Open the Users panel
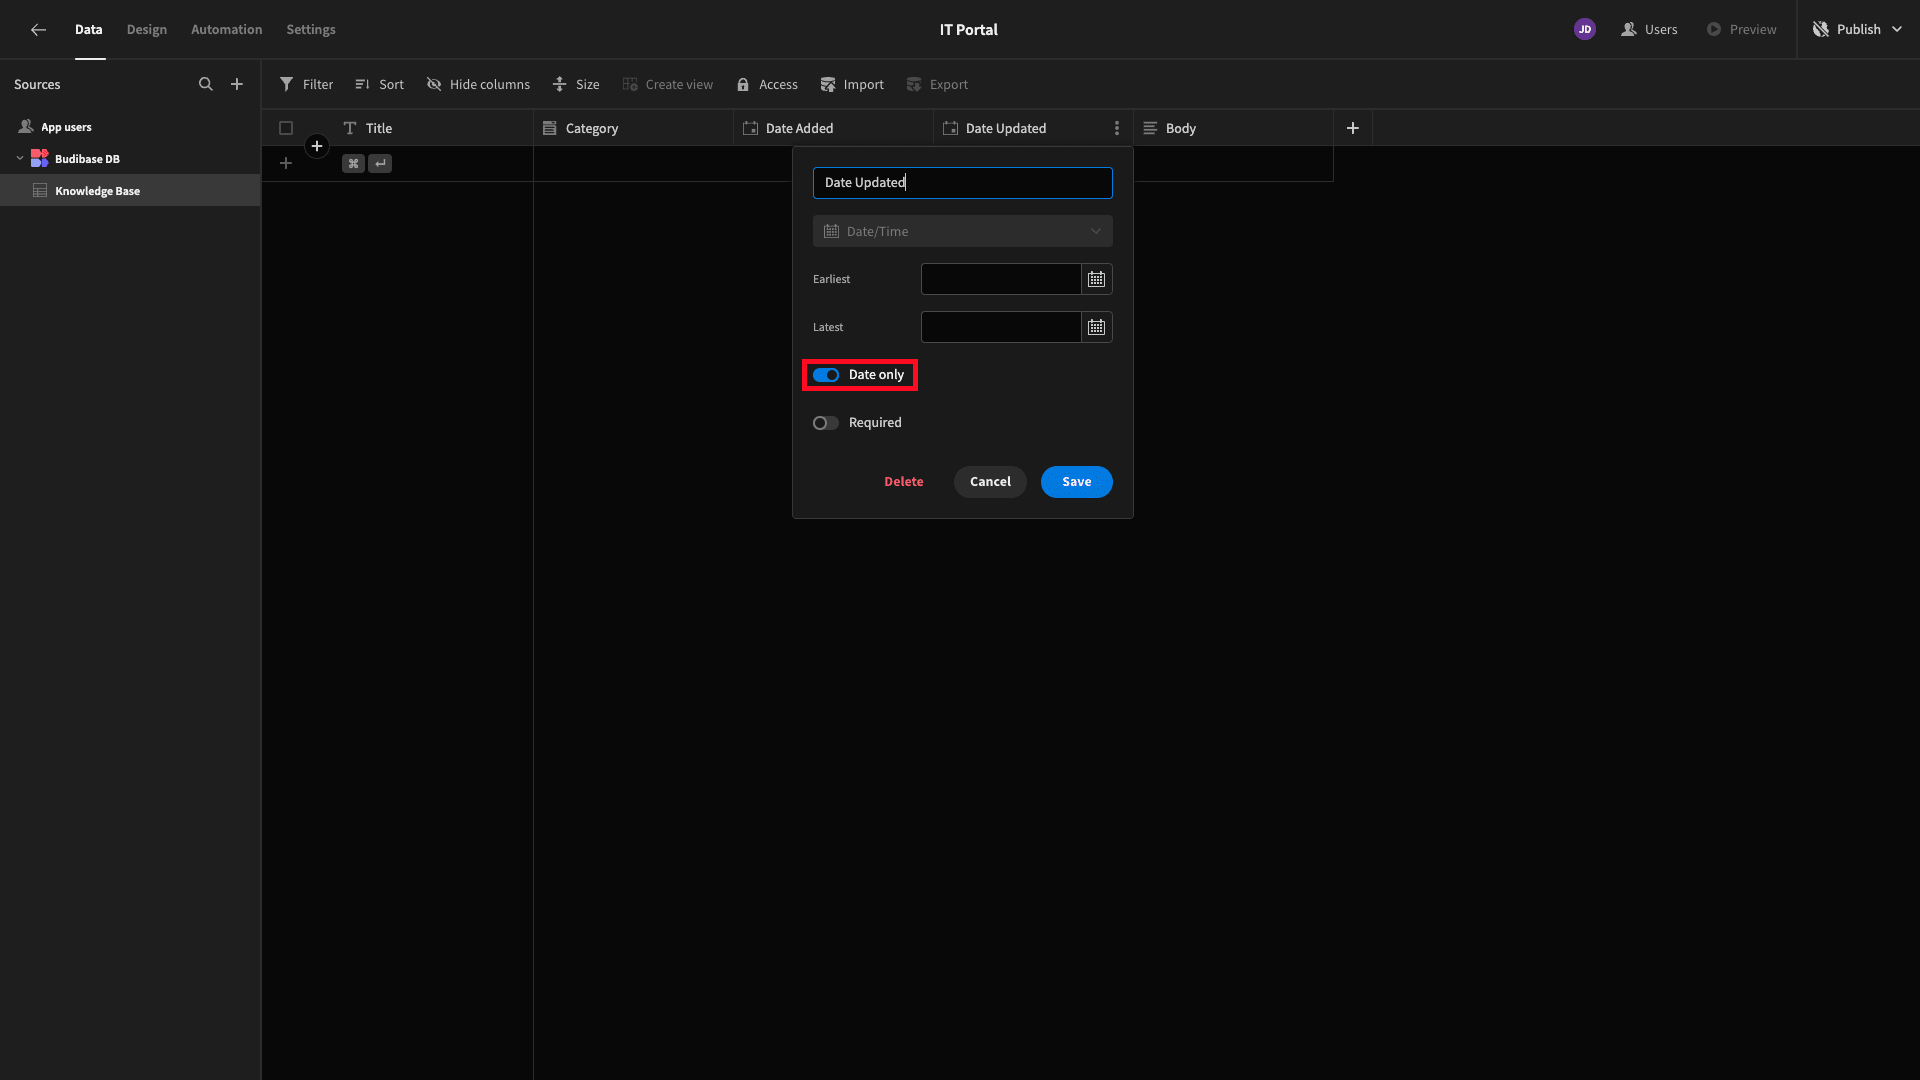 [x=1649, y=29]
